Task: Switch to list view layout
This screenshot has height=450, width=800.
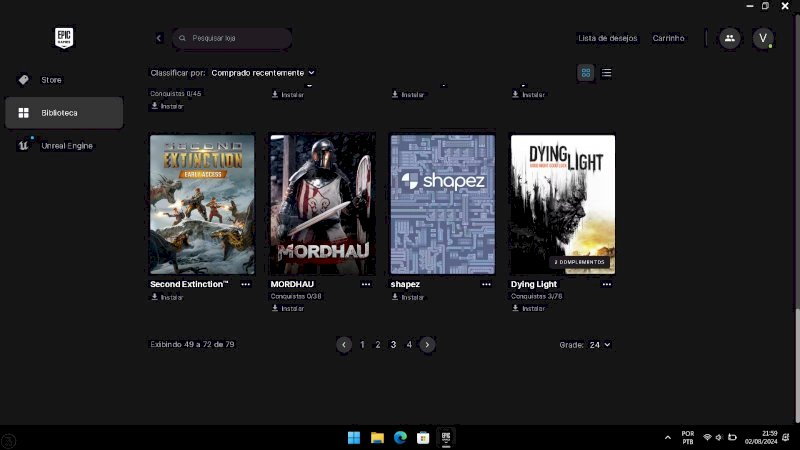Action: coord(607,73)
